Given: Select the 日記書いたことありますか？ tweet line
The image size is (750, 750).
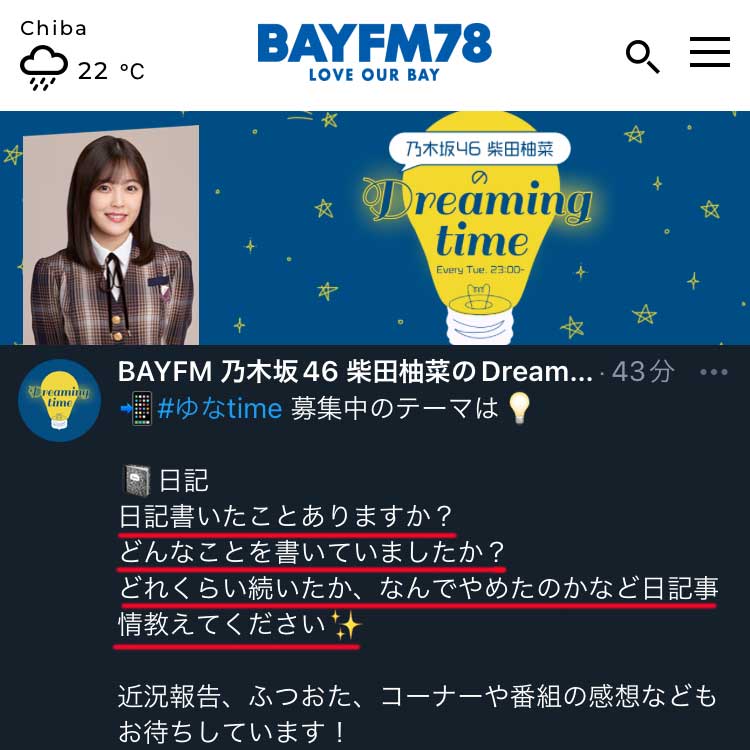Looking at the screenshot, I should (286, 517).
